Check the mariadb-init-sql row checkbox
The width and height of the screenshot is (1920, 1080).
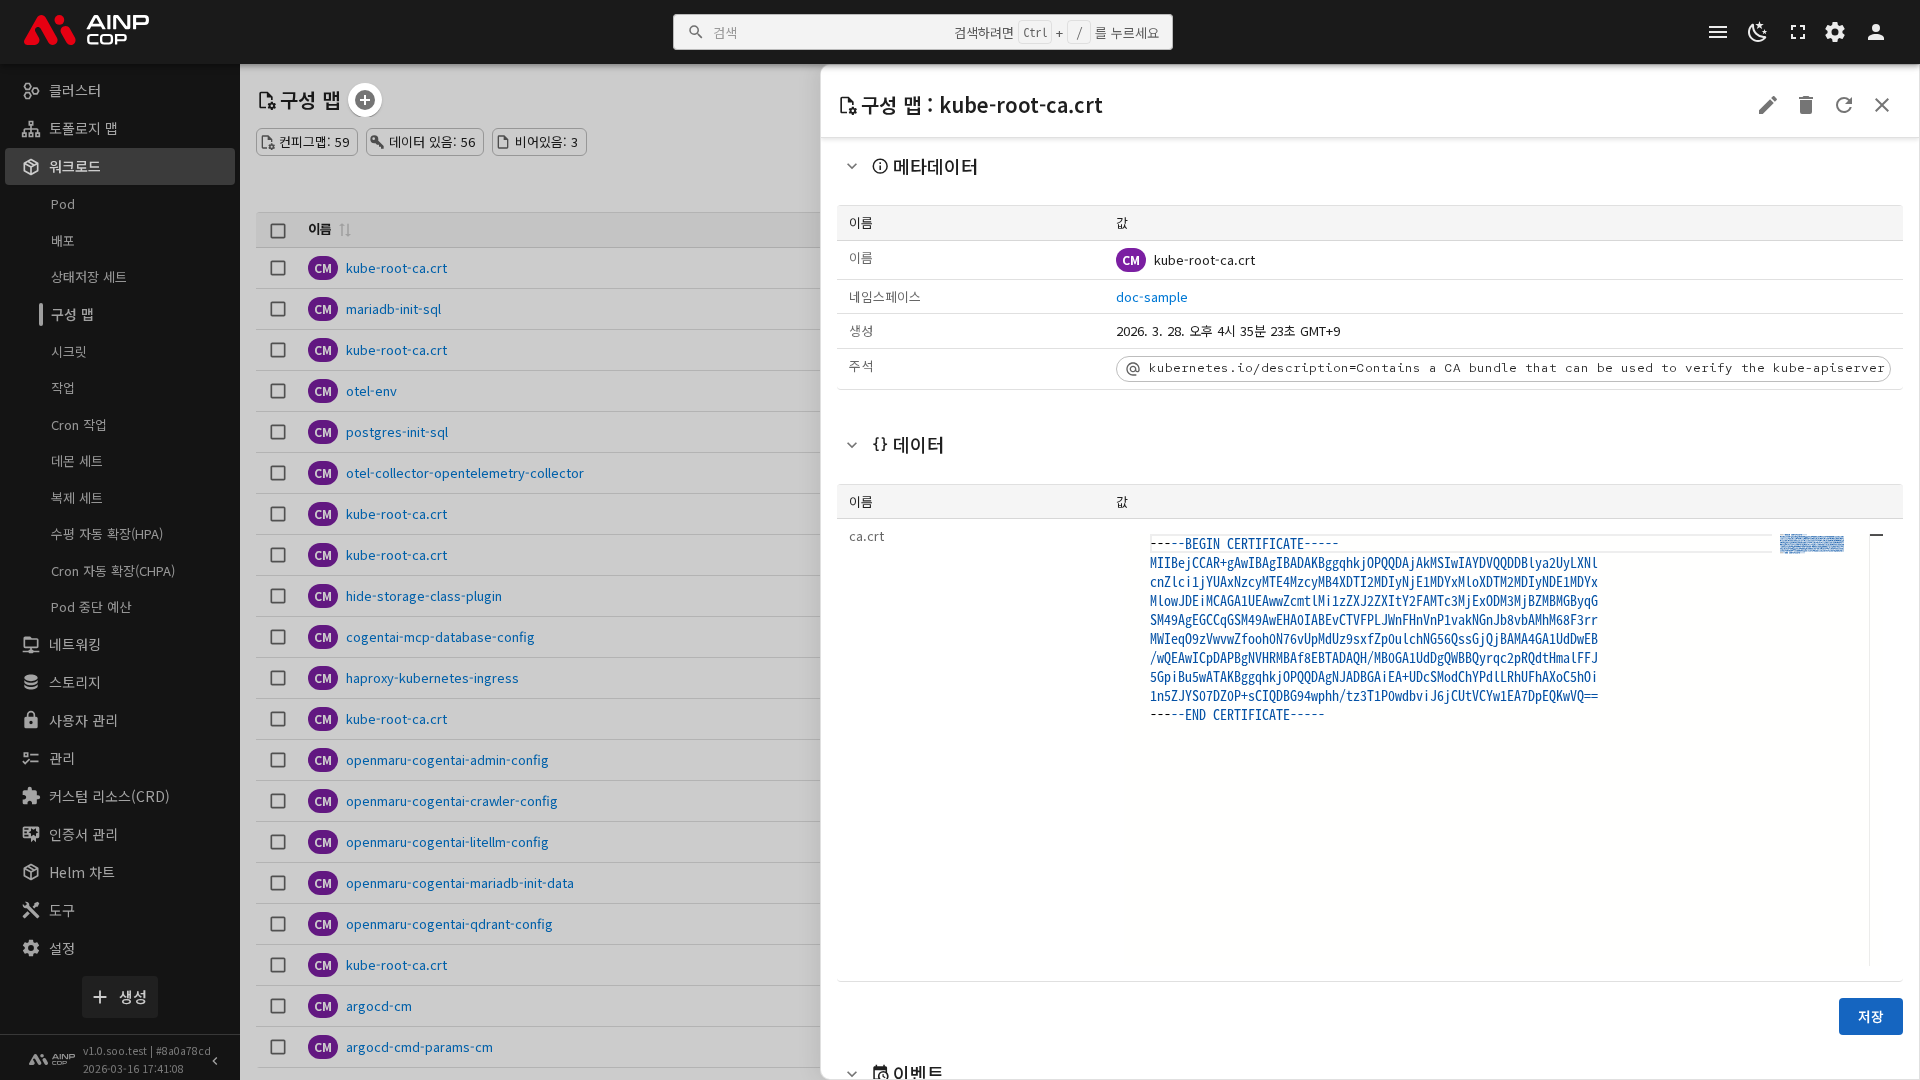(278, 309)
